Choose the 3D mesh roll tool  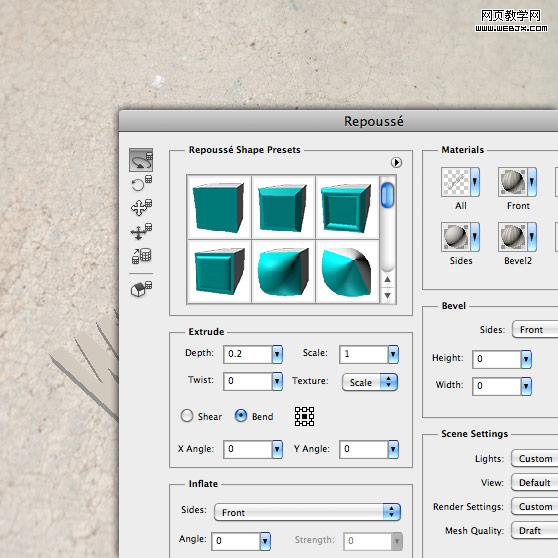point(141,184)
